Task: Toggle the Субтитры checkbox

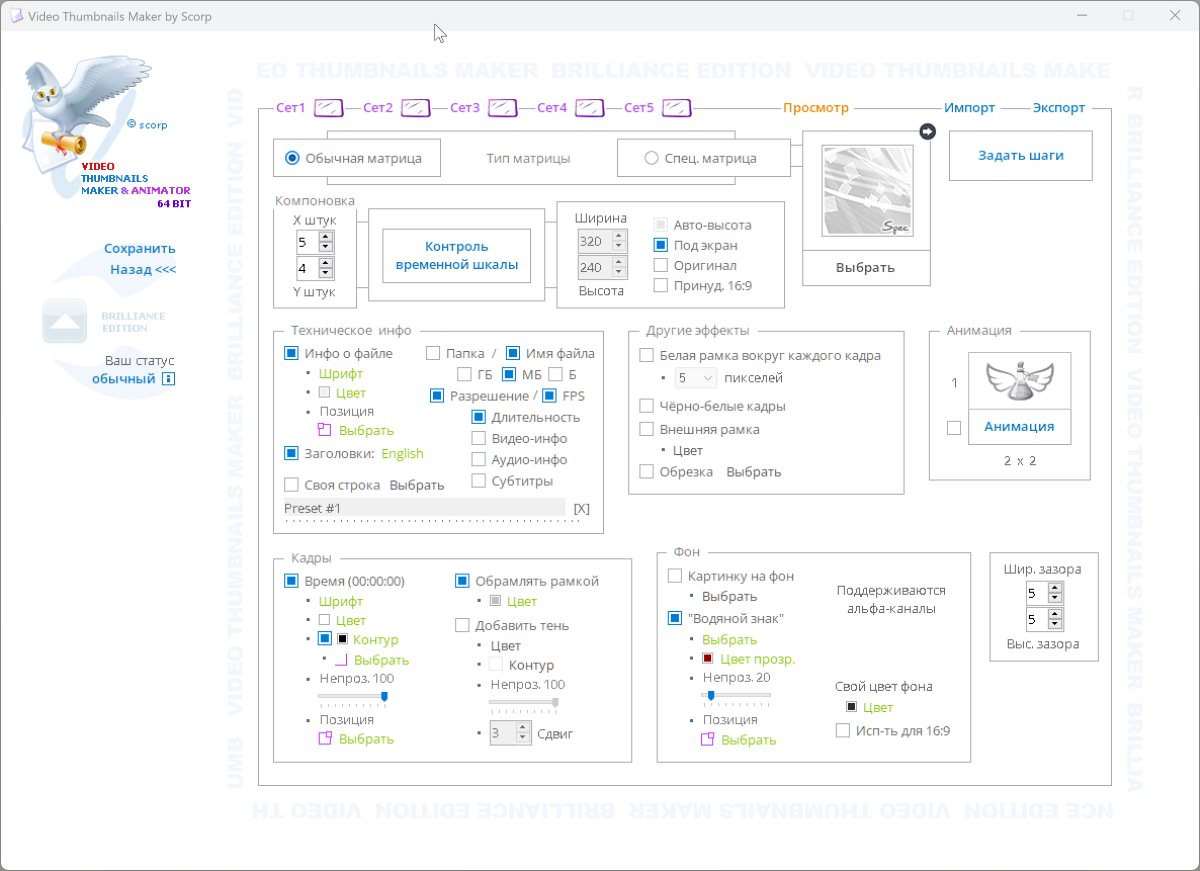Action: pyautogui.click(x=479, y=481)
